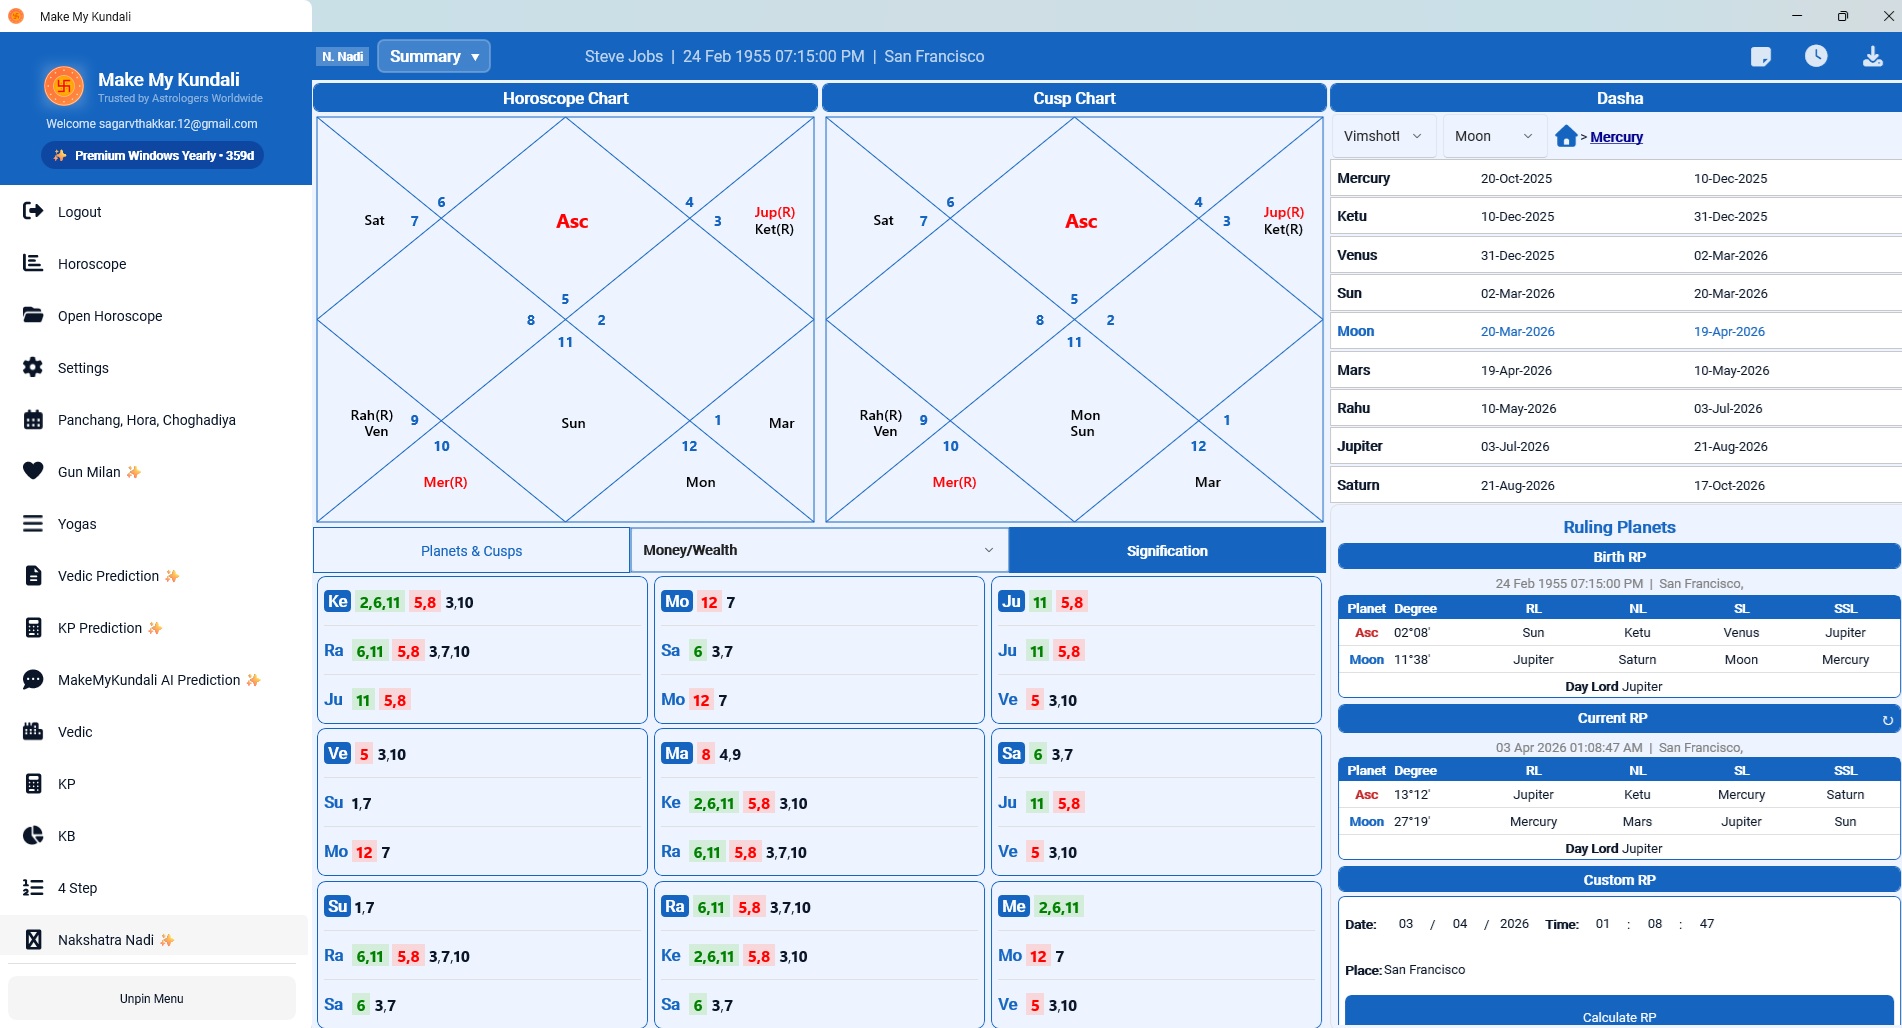Switch to Planets & Cusps tab
Viewport: 1902px width, 1028px height.
(471, 551)
